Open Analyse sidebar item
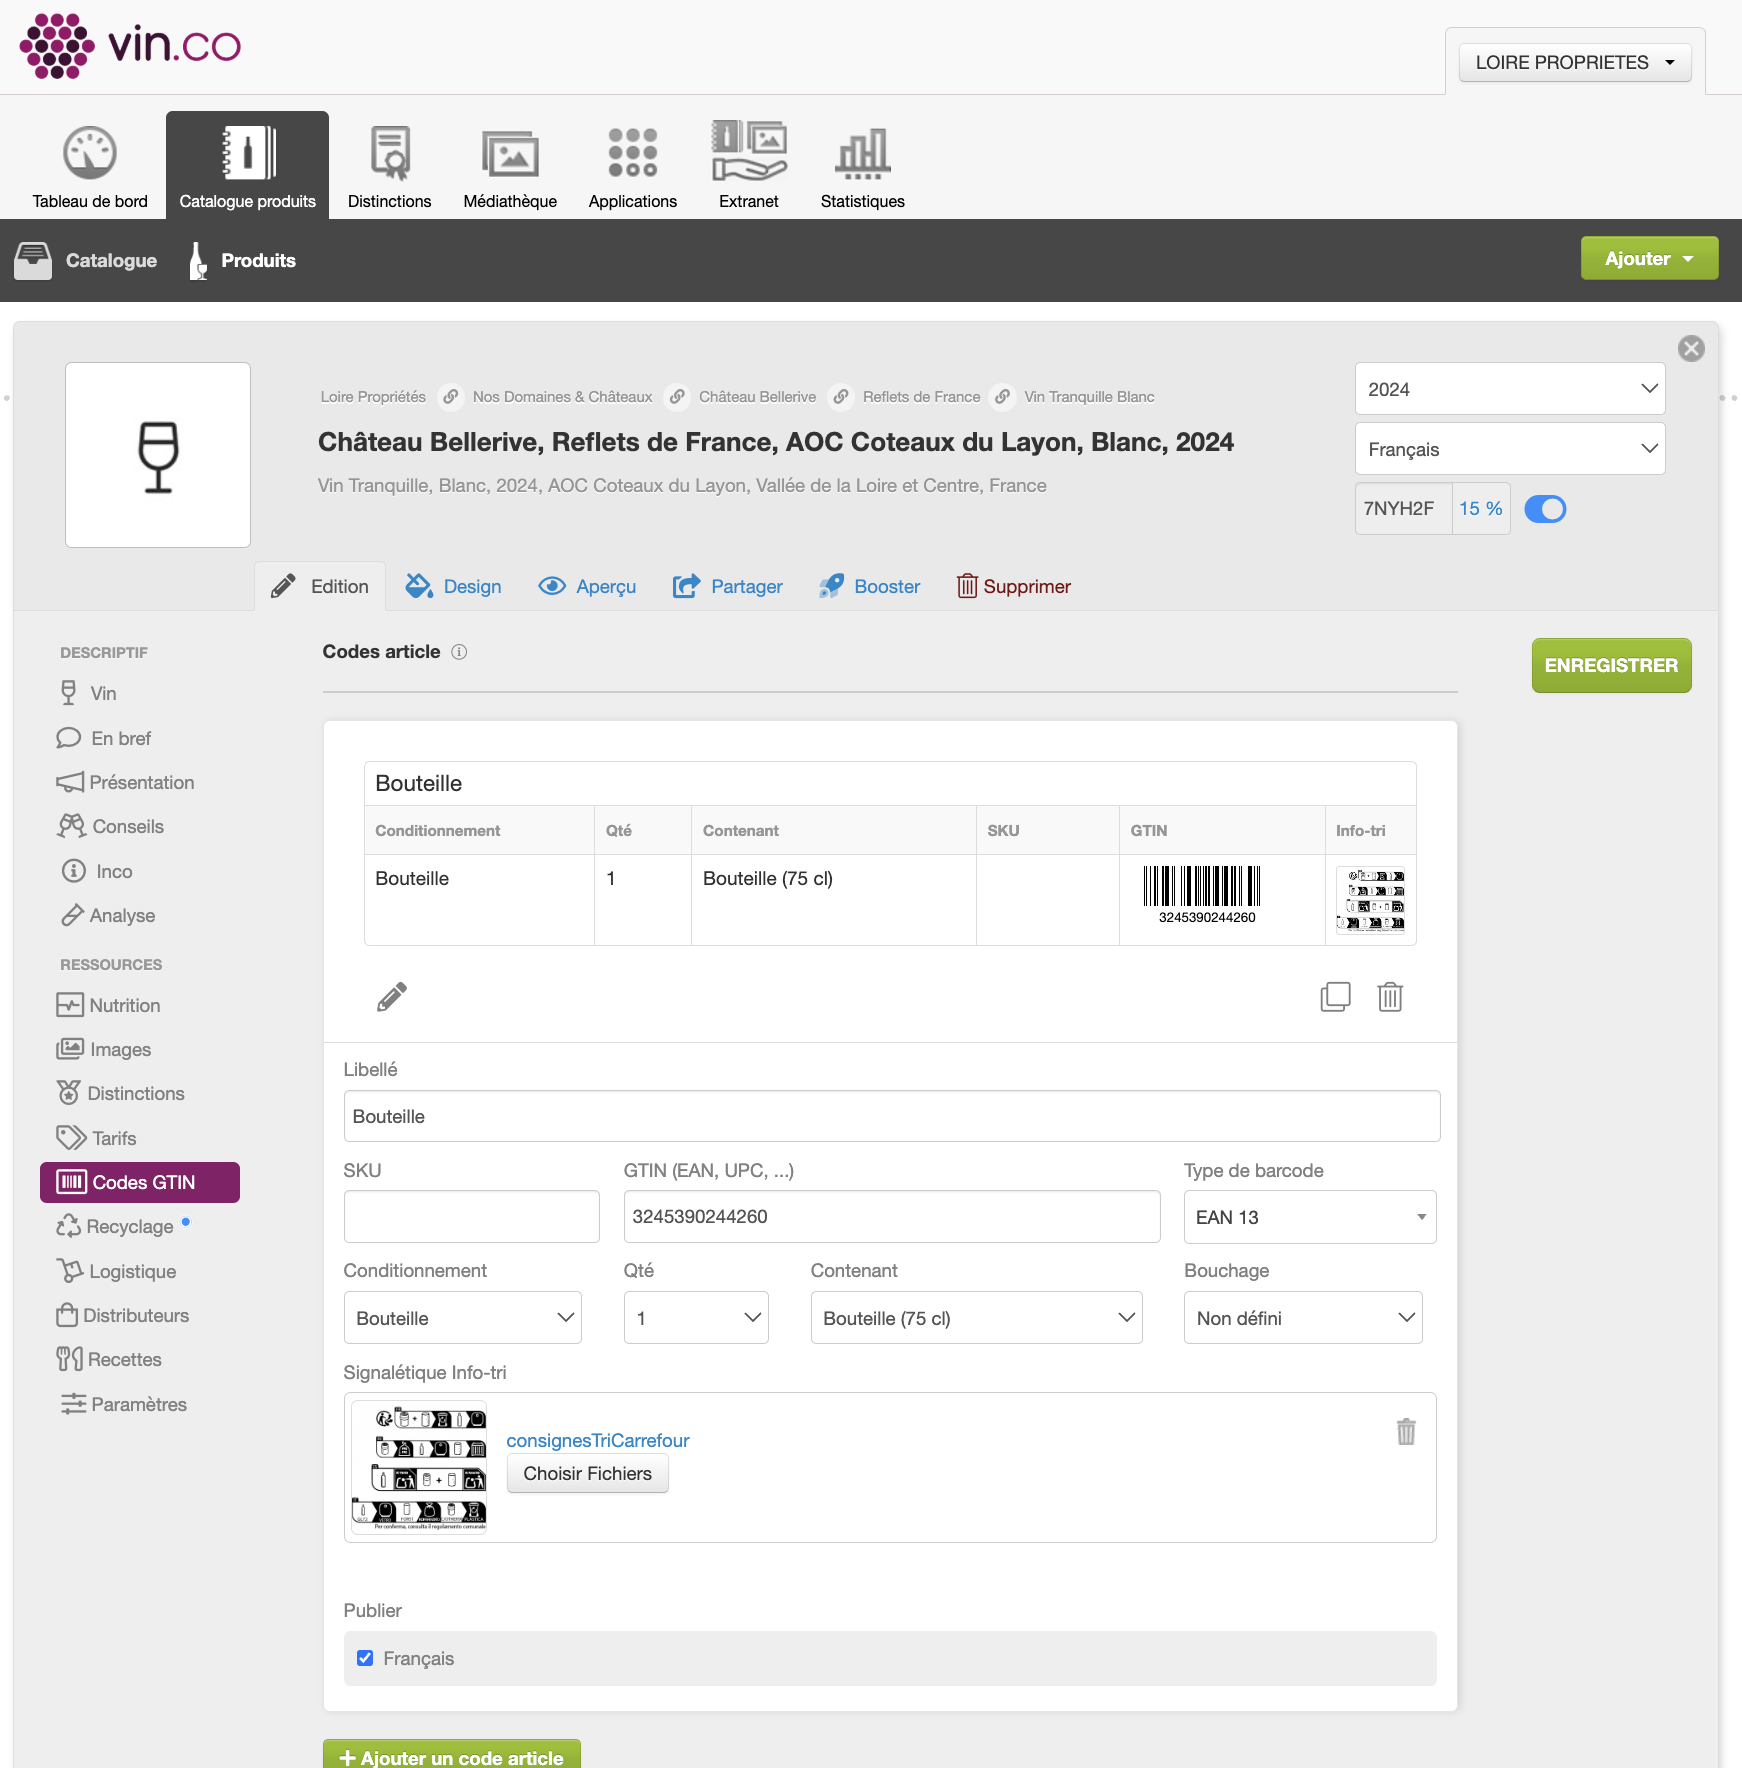Screen dimensions: 1742x1768 click(x=108, y=915)
